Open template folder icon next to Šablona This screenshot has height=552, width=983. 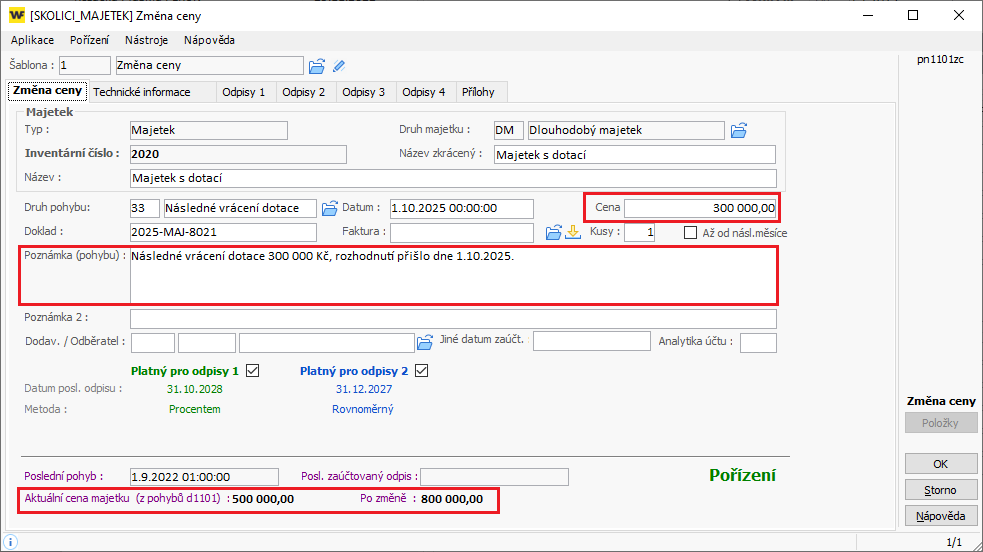pyautogui.click(x=317, y=66)
